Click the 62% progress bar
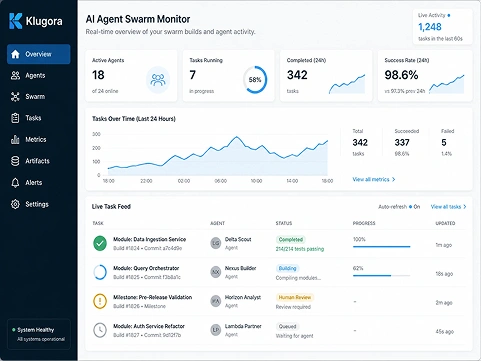 tap(381, 276)
